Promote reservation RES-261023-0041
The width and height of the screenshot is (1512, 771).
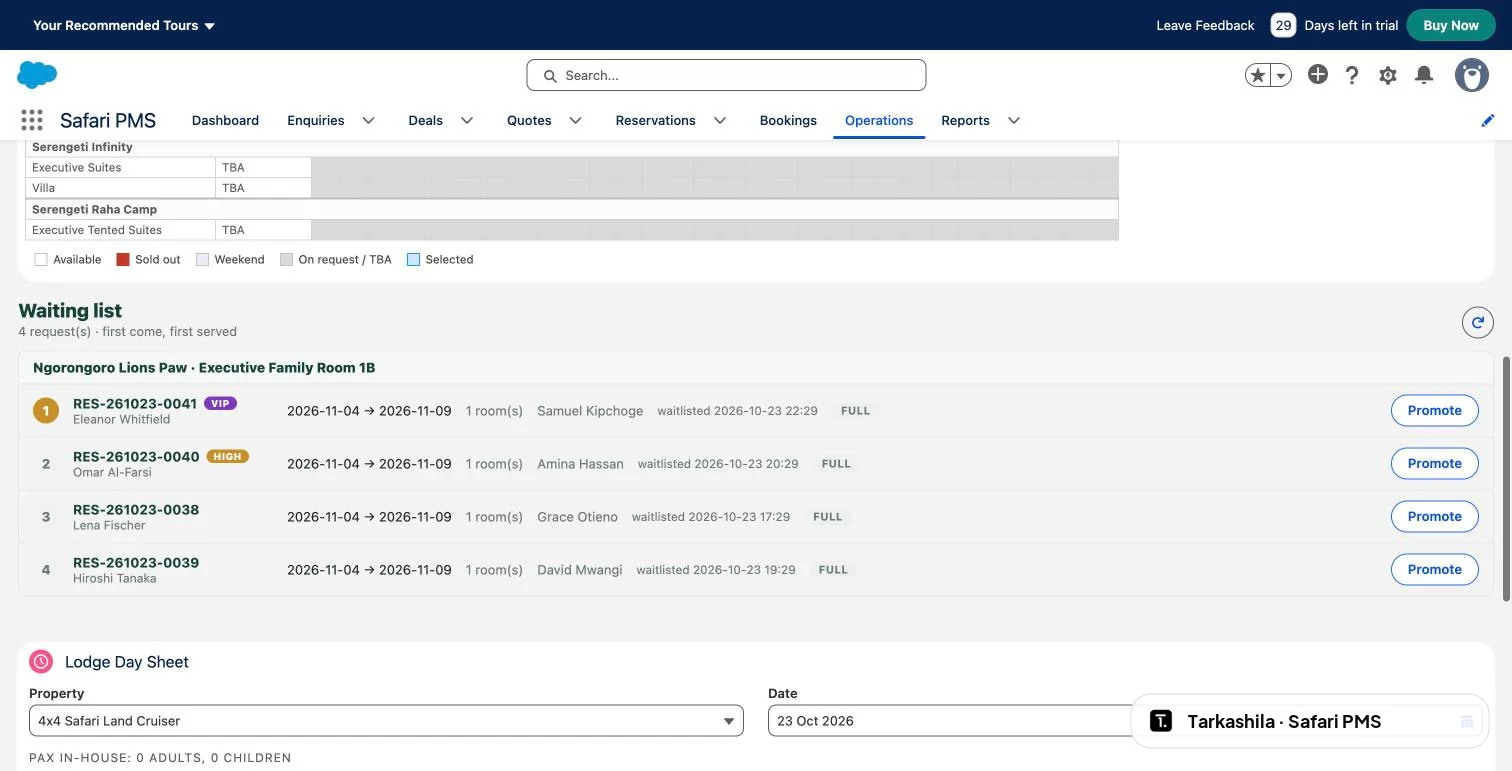(1434, 411)
